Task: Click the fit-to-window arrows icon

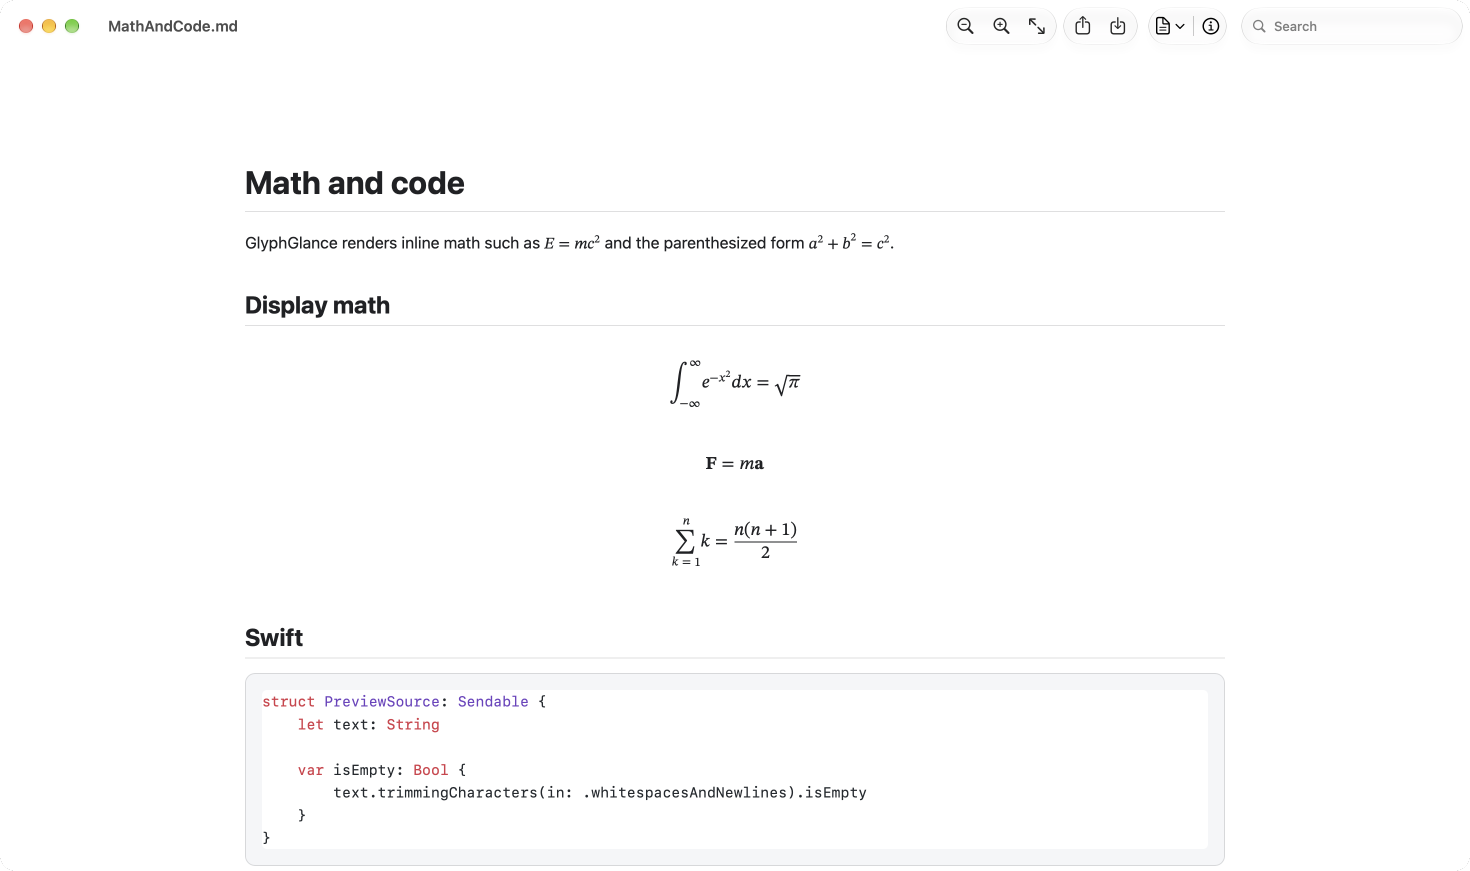Action: 1037,26
